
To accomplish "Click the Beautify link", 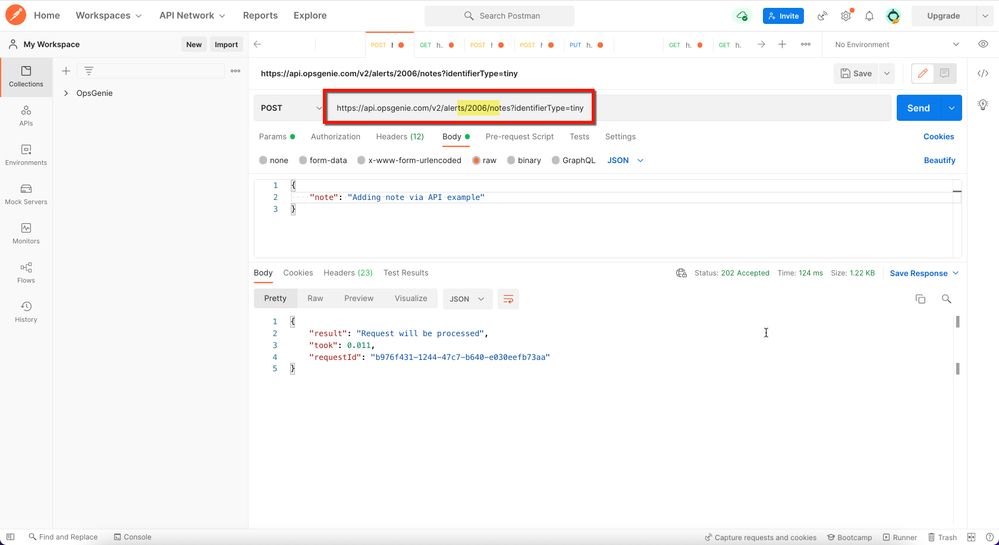I will point(939,161).
